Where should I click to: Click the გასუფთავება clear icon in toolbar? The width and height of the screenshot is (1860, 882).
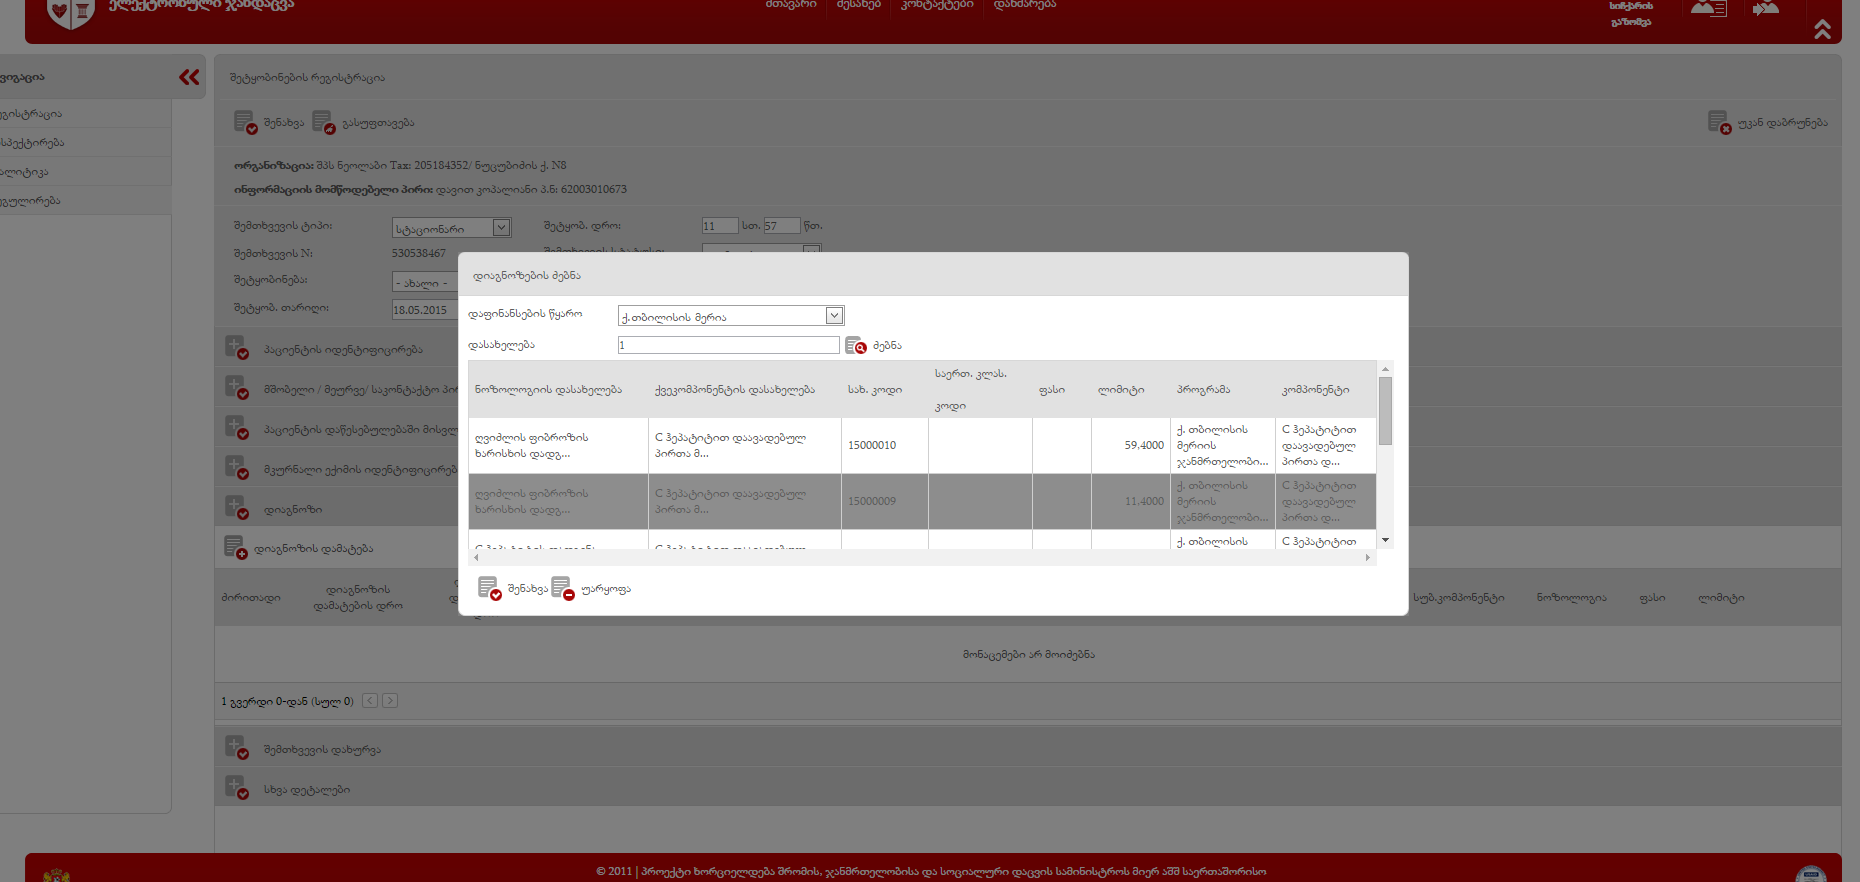click(x=323, y=122)
